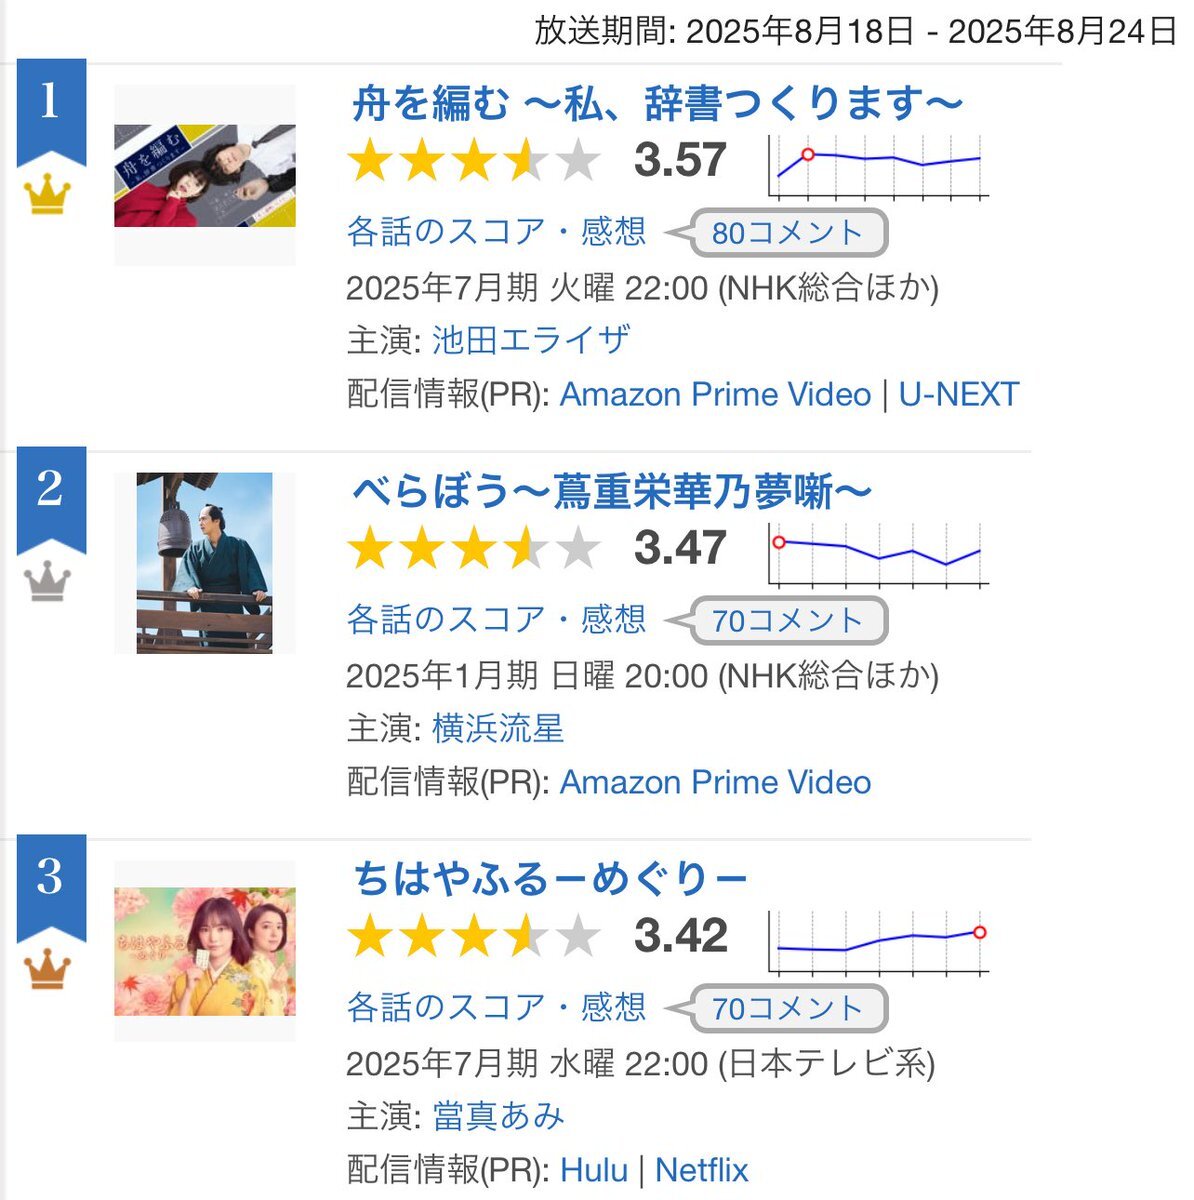Open the 70コメント button under べらぼう

click(x=787, y=621)
